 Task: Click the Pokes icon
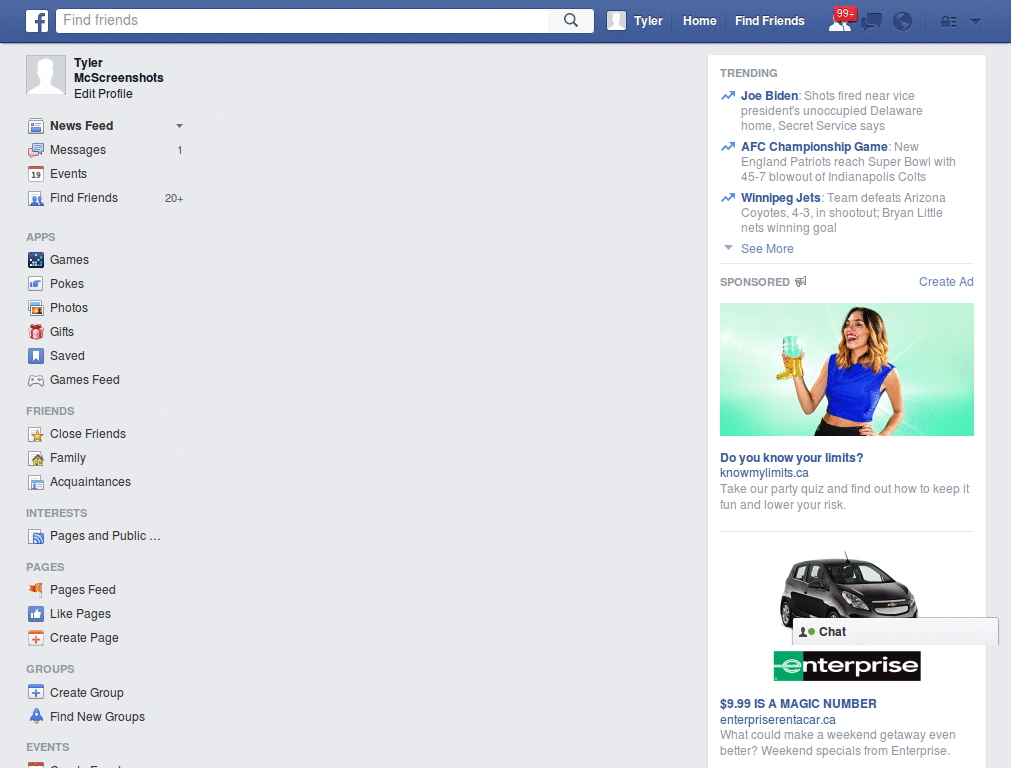pos(36,284)
